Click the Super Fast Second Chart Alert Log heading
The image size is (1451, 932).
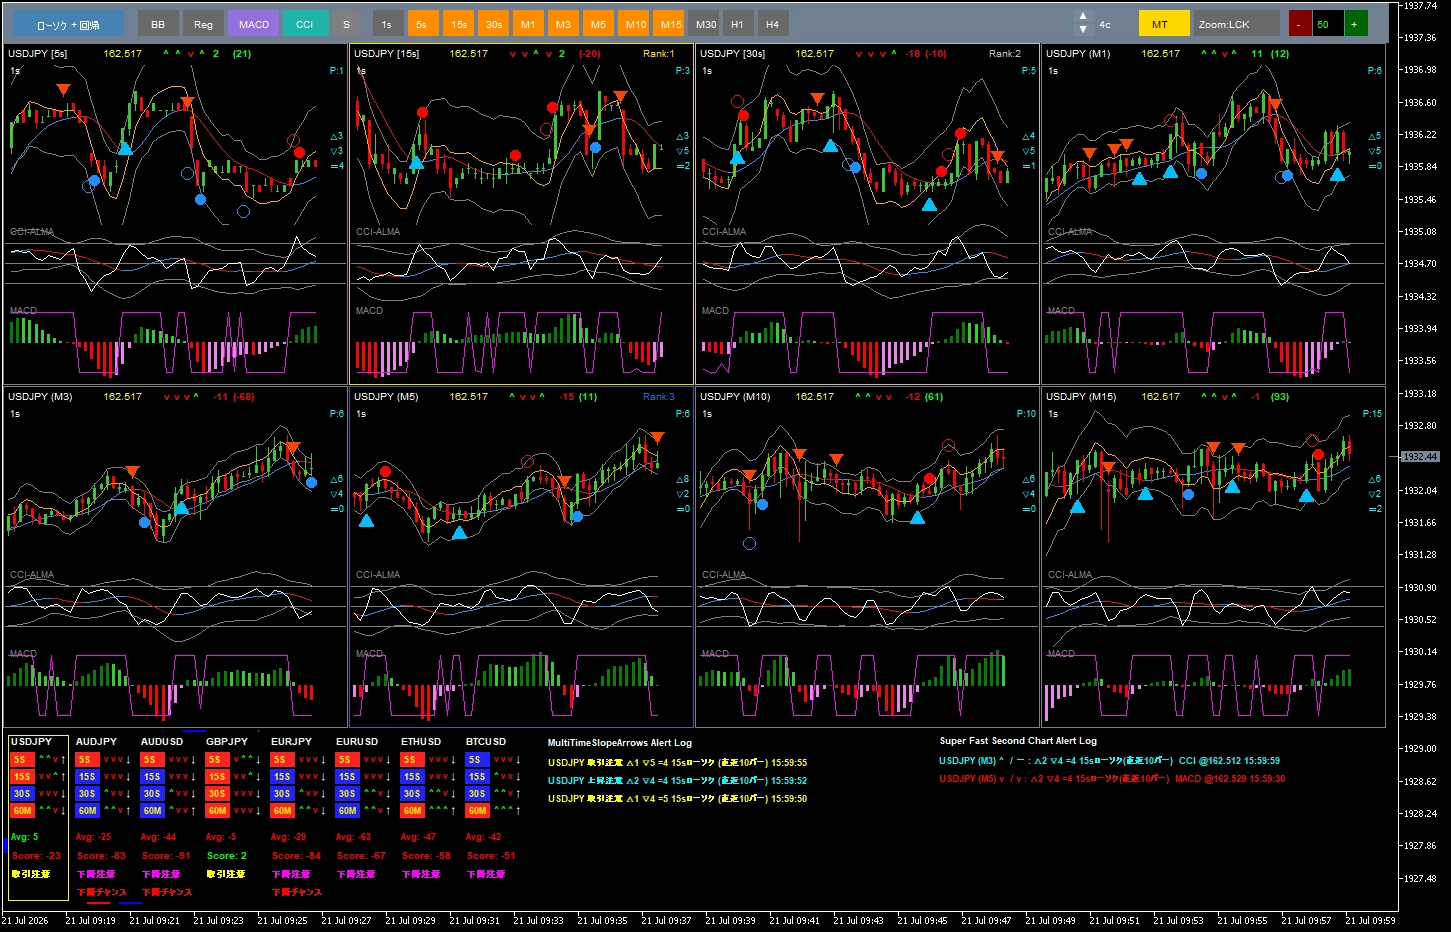click(1018, 741)
